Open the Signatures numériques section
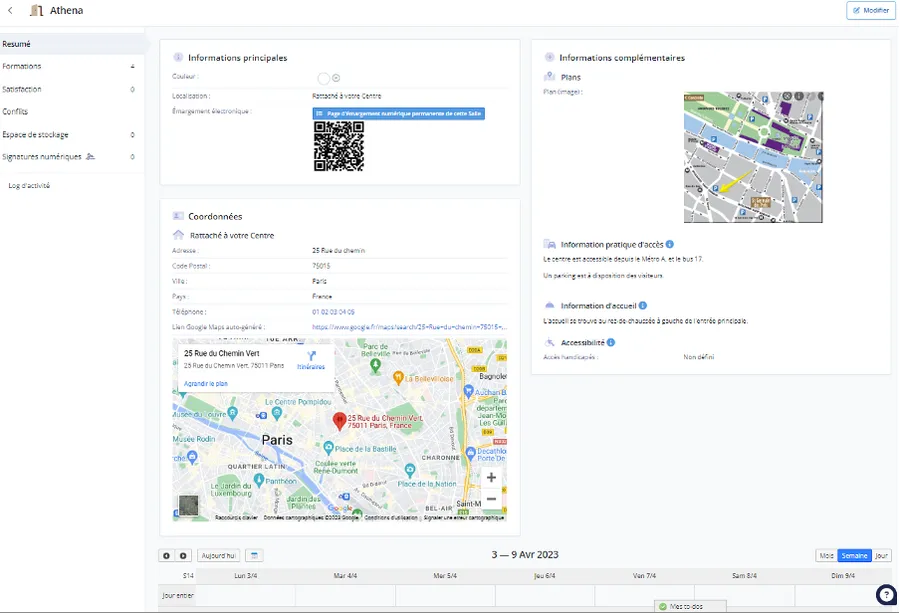The image size is (900, 613). 42,157
